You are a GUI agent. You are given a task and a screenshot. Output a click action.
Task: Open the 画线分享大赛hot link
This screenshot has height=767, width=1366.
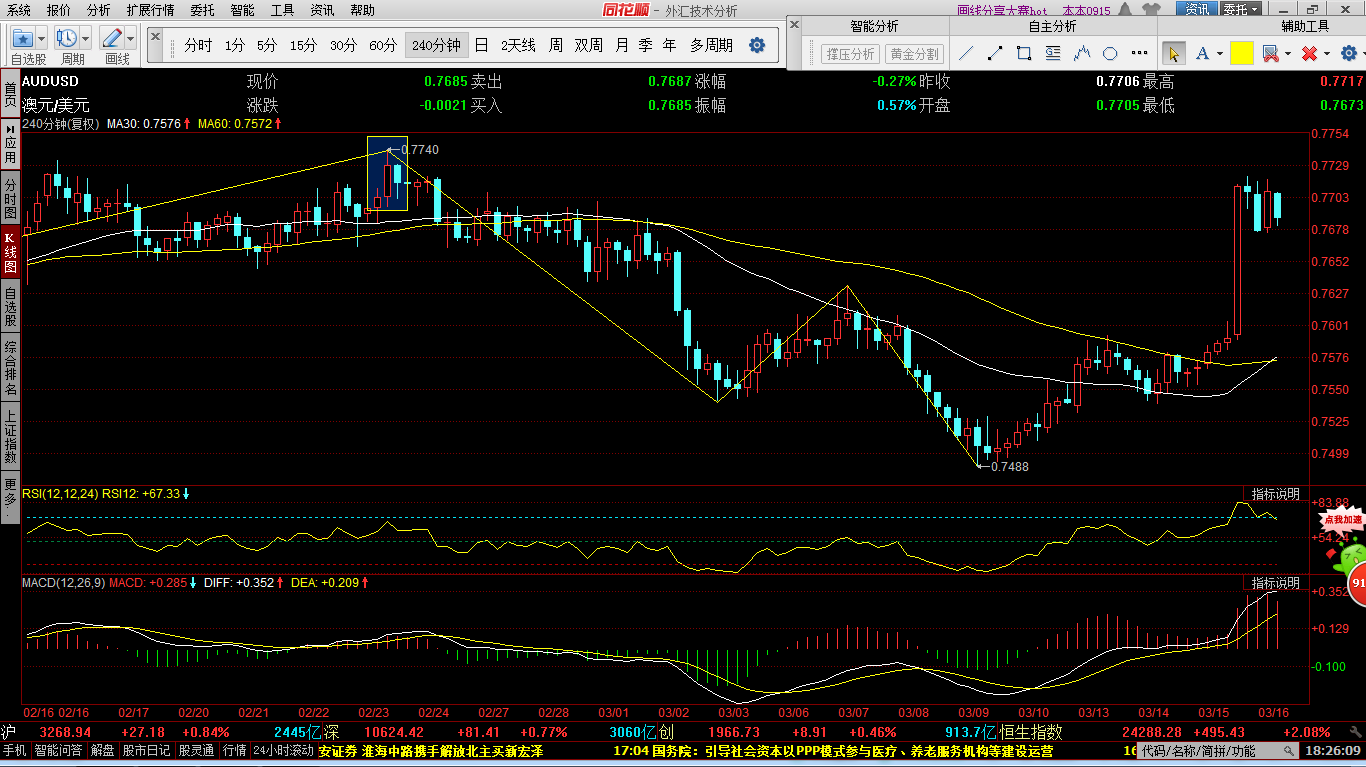[x=1002, y=10]
